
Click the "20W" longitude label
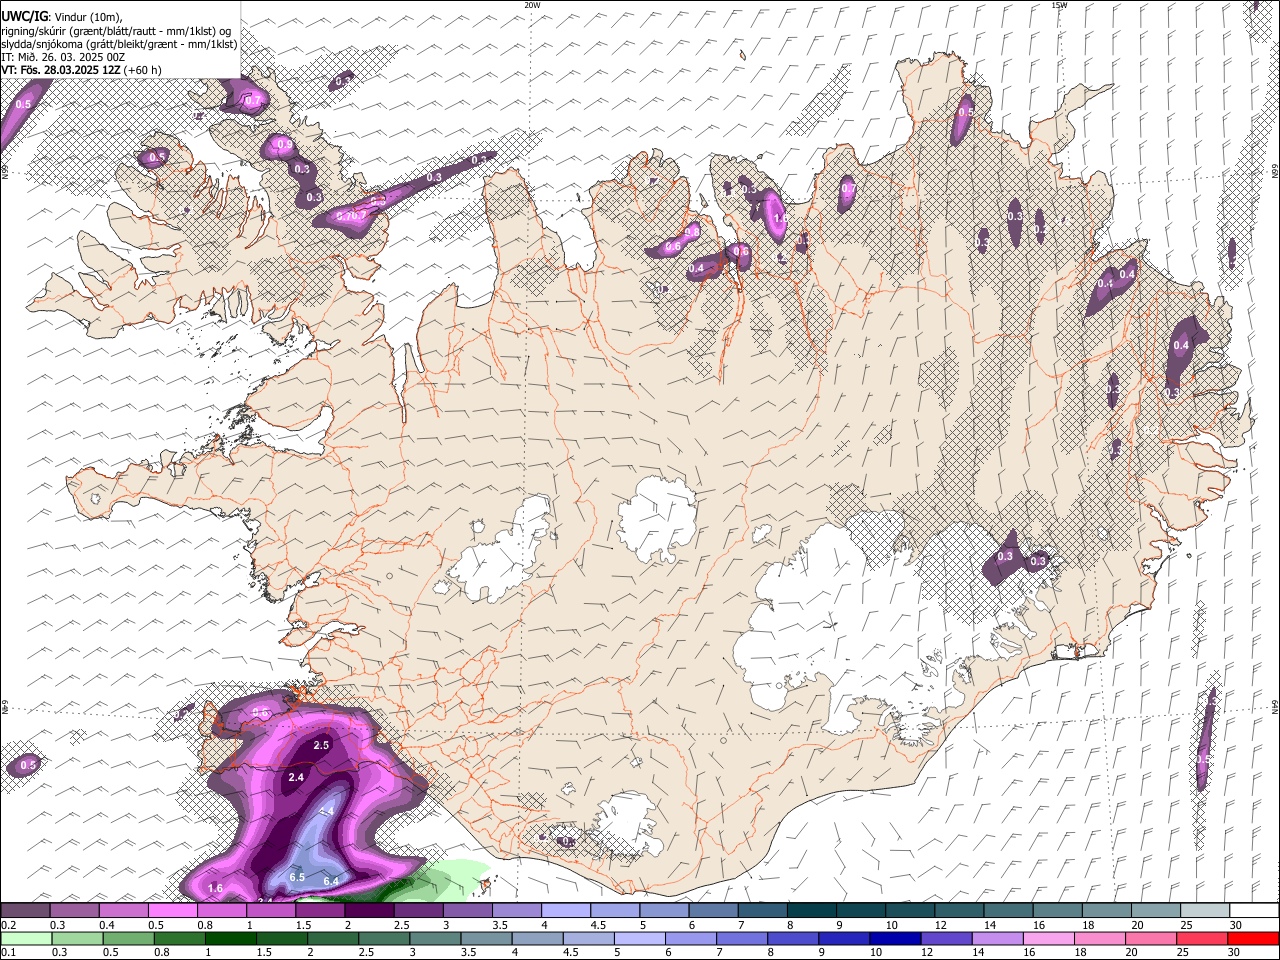[532, 5]
